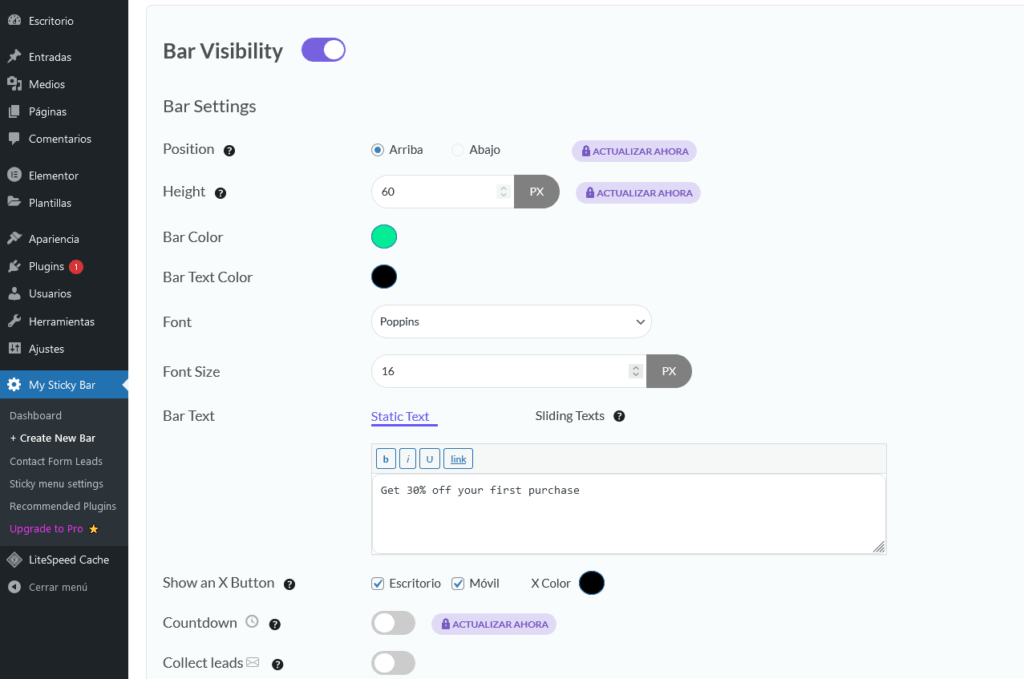Apply bold formatting to the bar text
The image size is (1024, 679).
coord(385,458)
